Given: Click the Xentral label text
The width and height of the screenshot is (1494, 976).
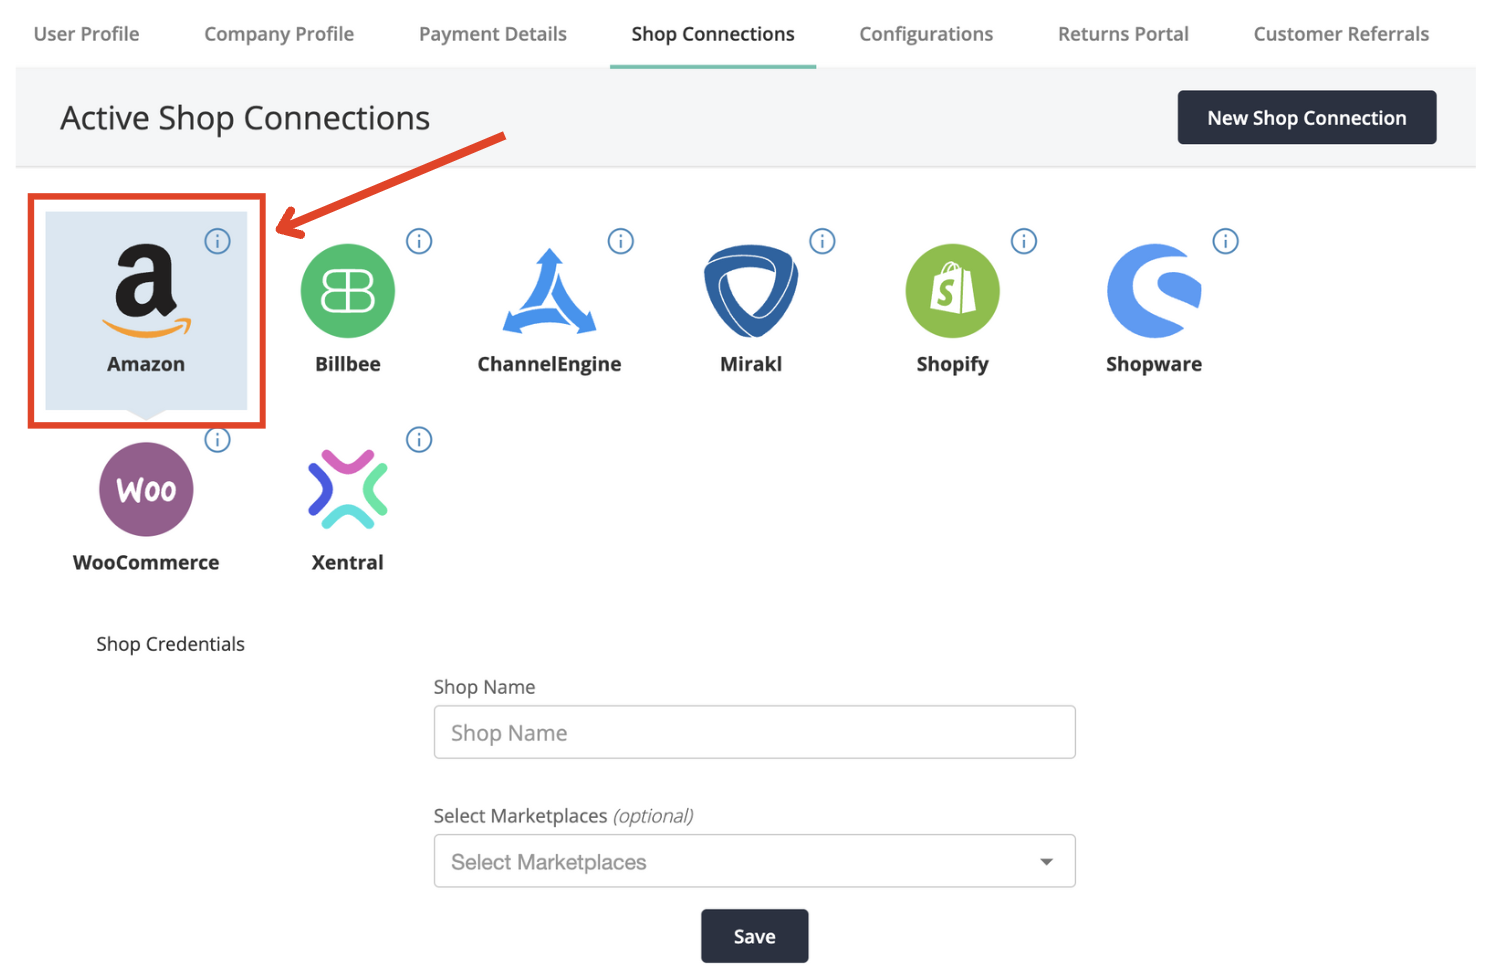Looking at the screenshot, I should [x=348, y=562].
